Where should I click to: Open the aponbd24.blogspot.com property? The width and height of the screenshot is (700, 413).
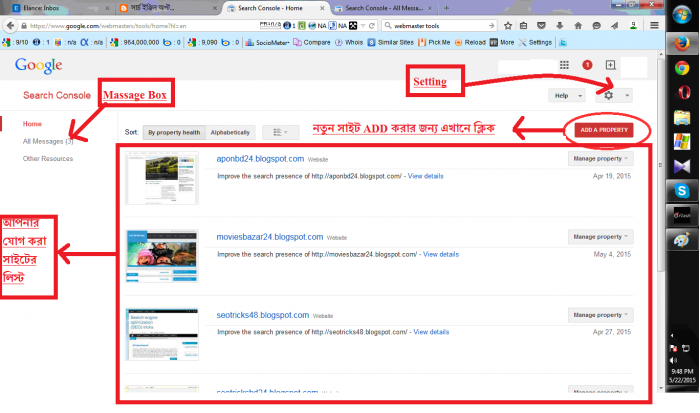pyautogui.click(x=260, y=159)
